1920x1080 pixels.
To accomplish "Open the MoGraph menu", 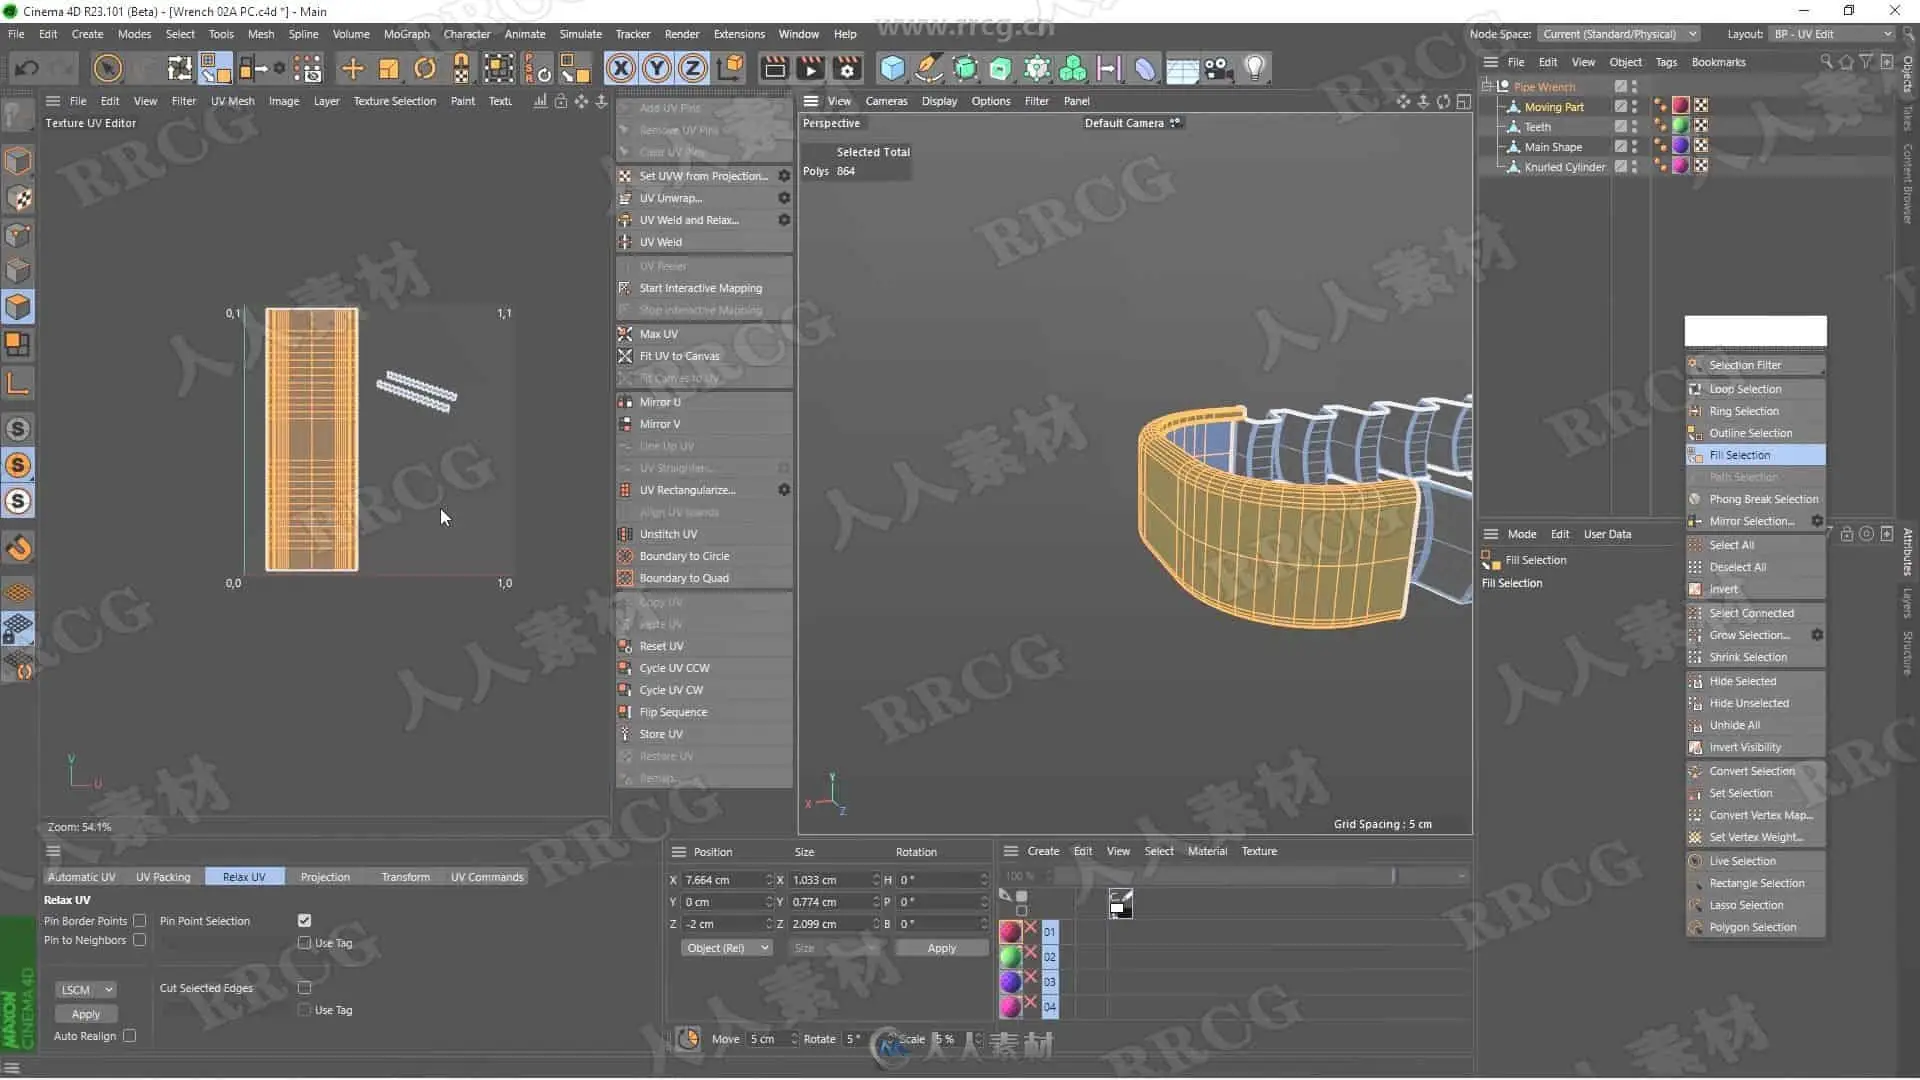I will point(406,34).
